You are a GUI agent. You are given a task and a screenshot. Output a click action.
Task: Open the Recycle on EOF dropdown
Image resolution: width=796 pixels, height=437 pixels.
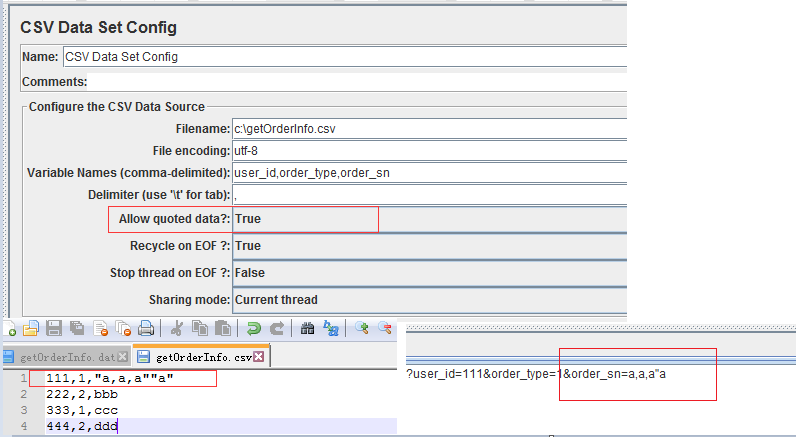click(x=429, y=246)
